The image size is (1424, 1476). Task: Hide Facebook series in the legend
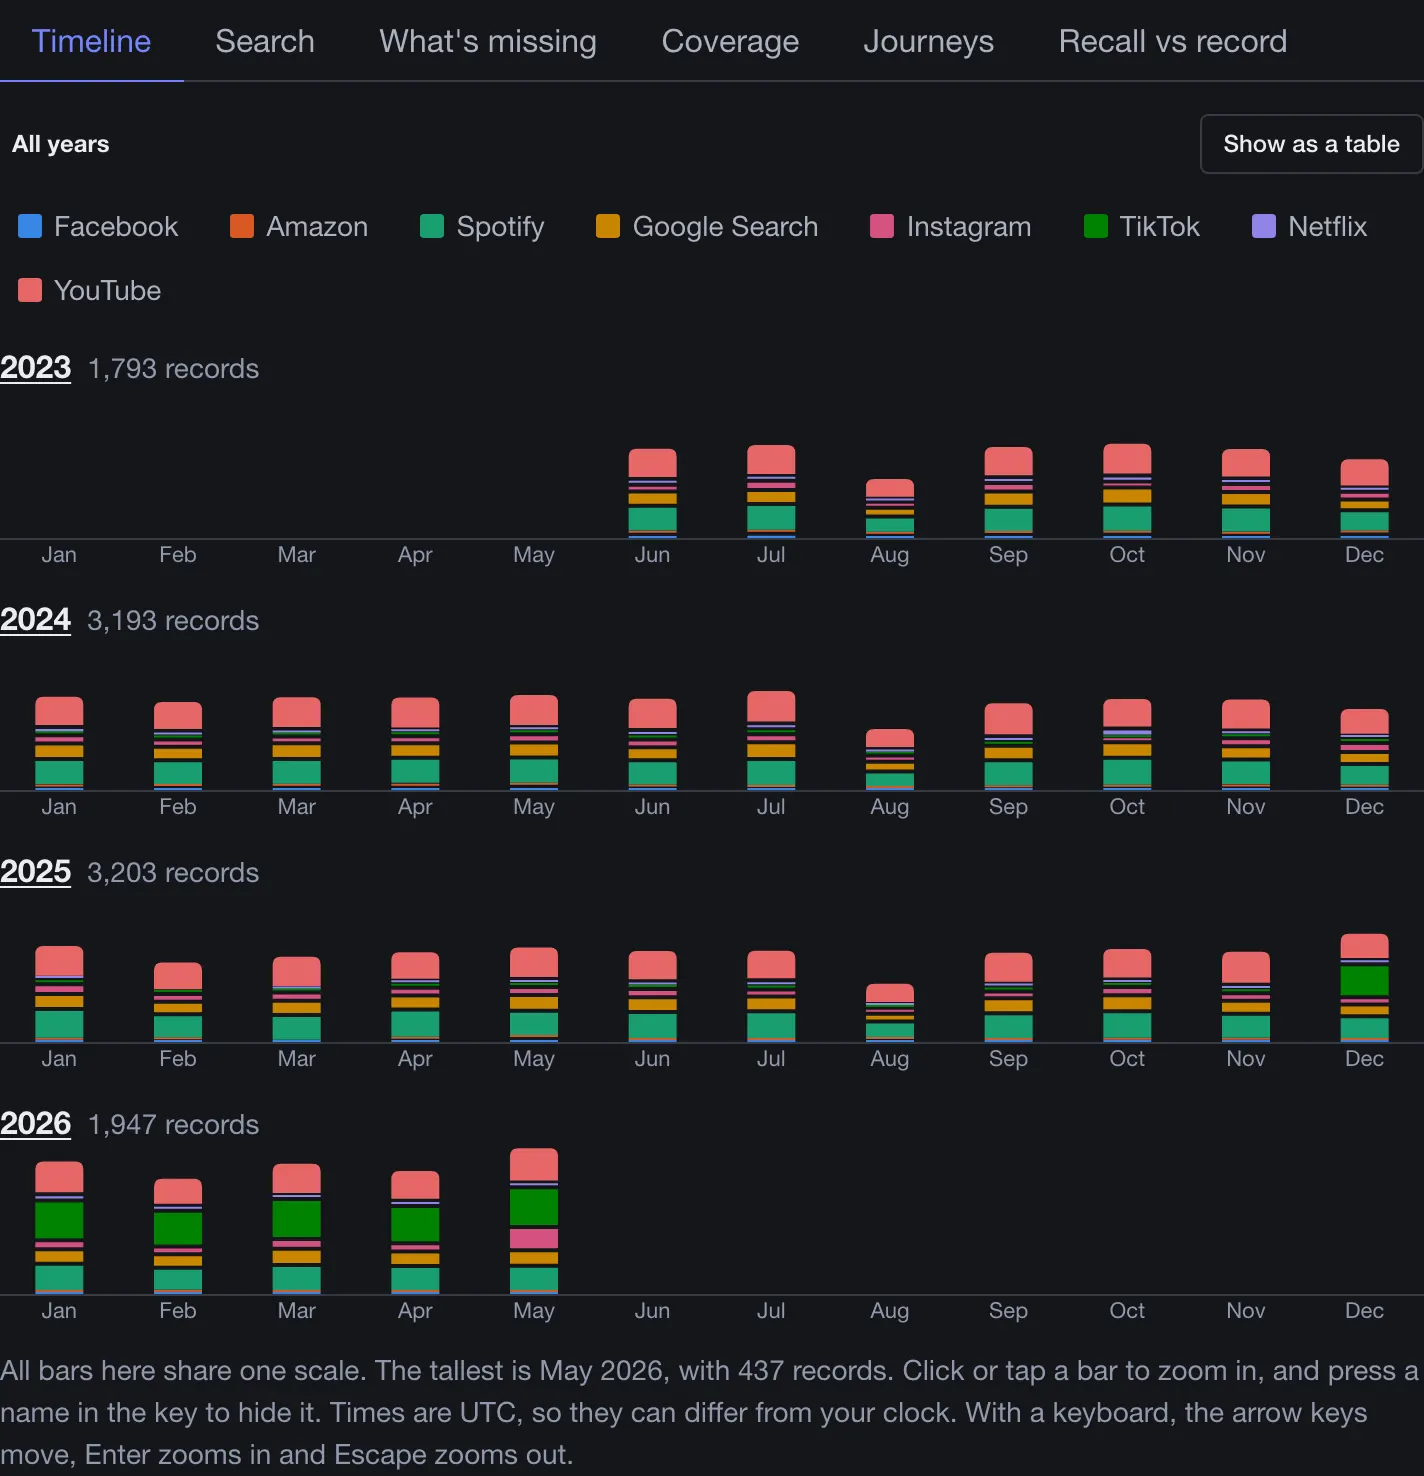click(x=98, y=227)
